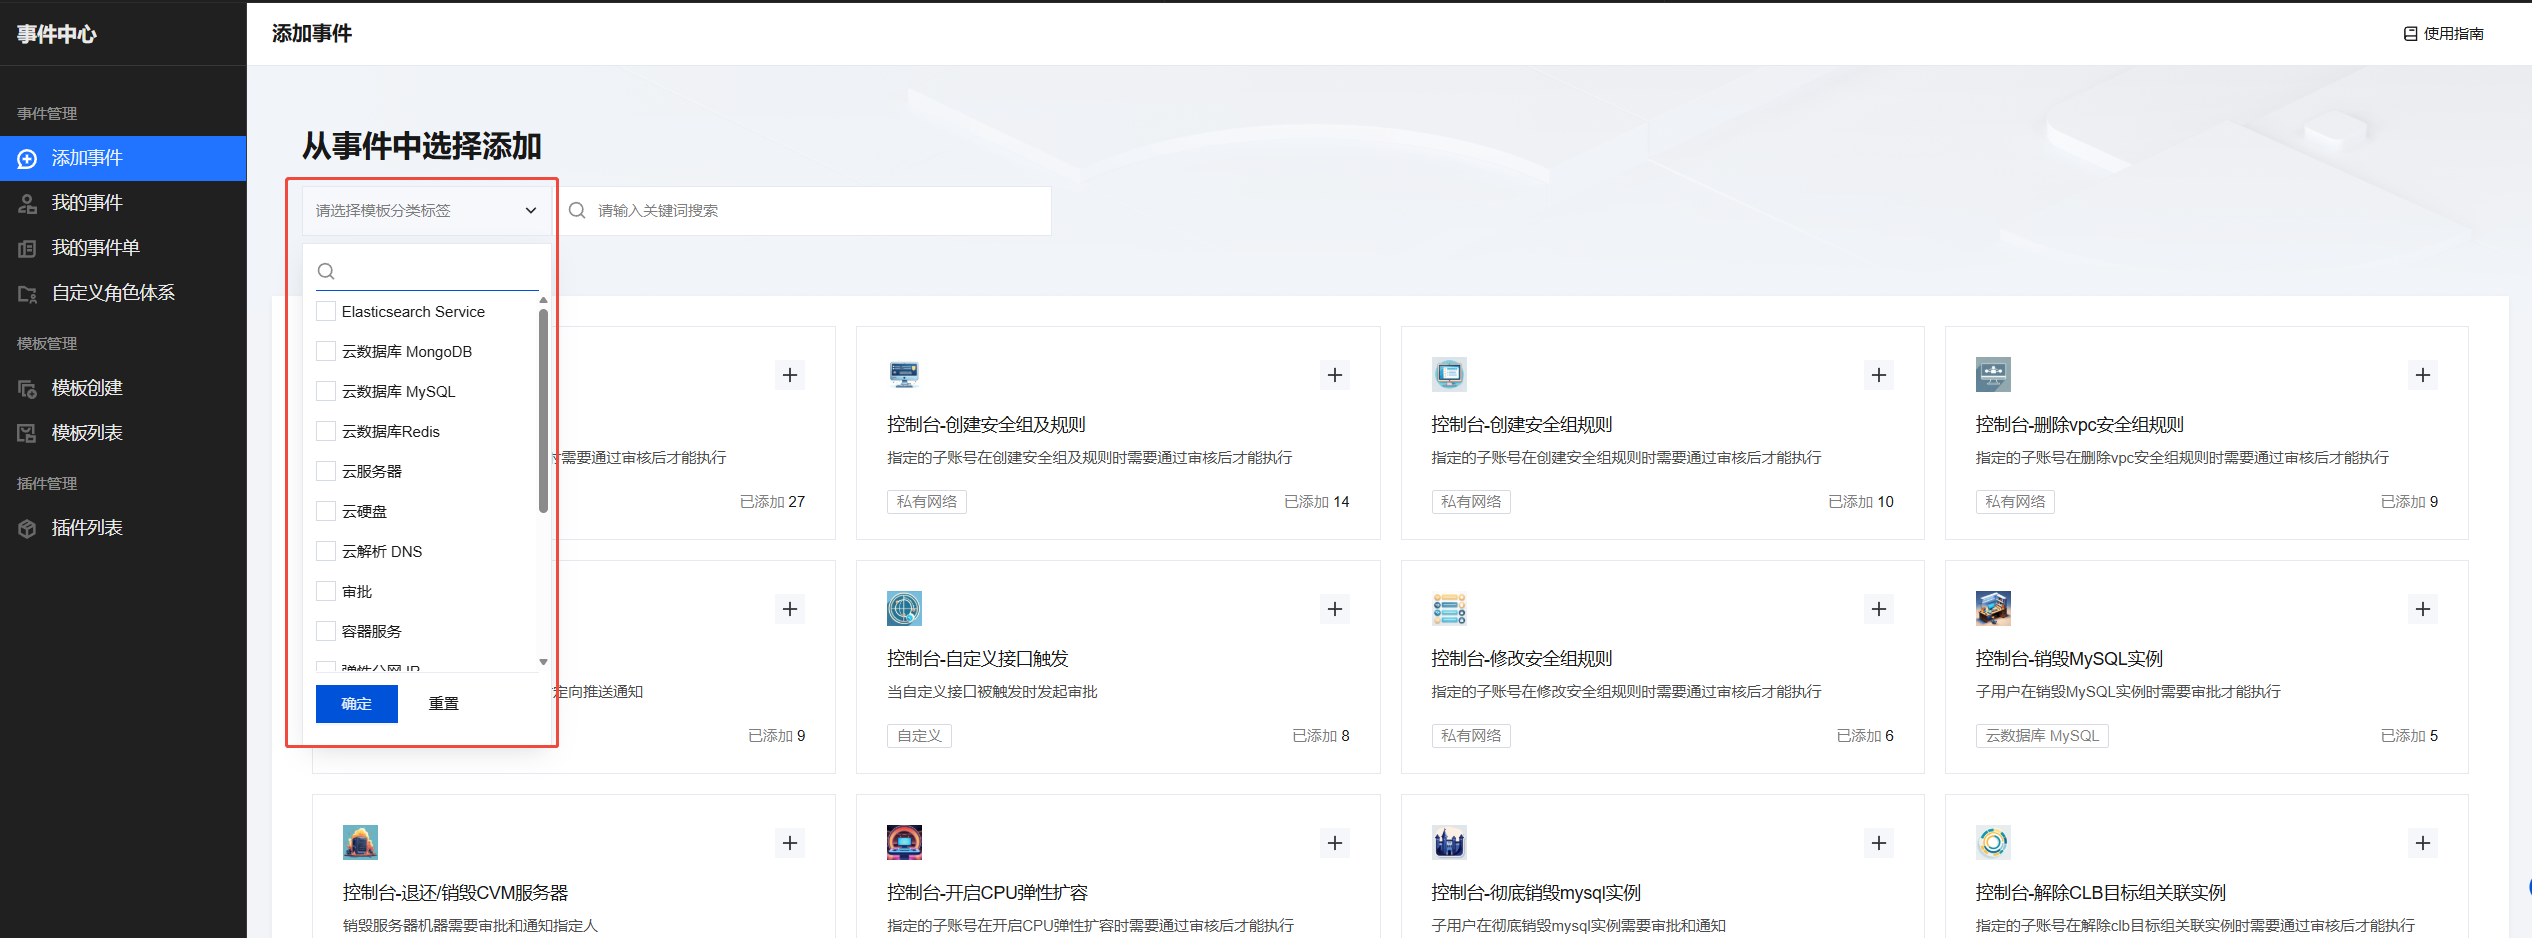
Task: Click the 已添加 10 count text
Action: point(1861,502)
